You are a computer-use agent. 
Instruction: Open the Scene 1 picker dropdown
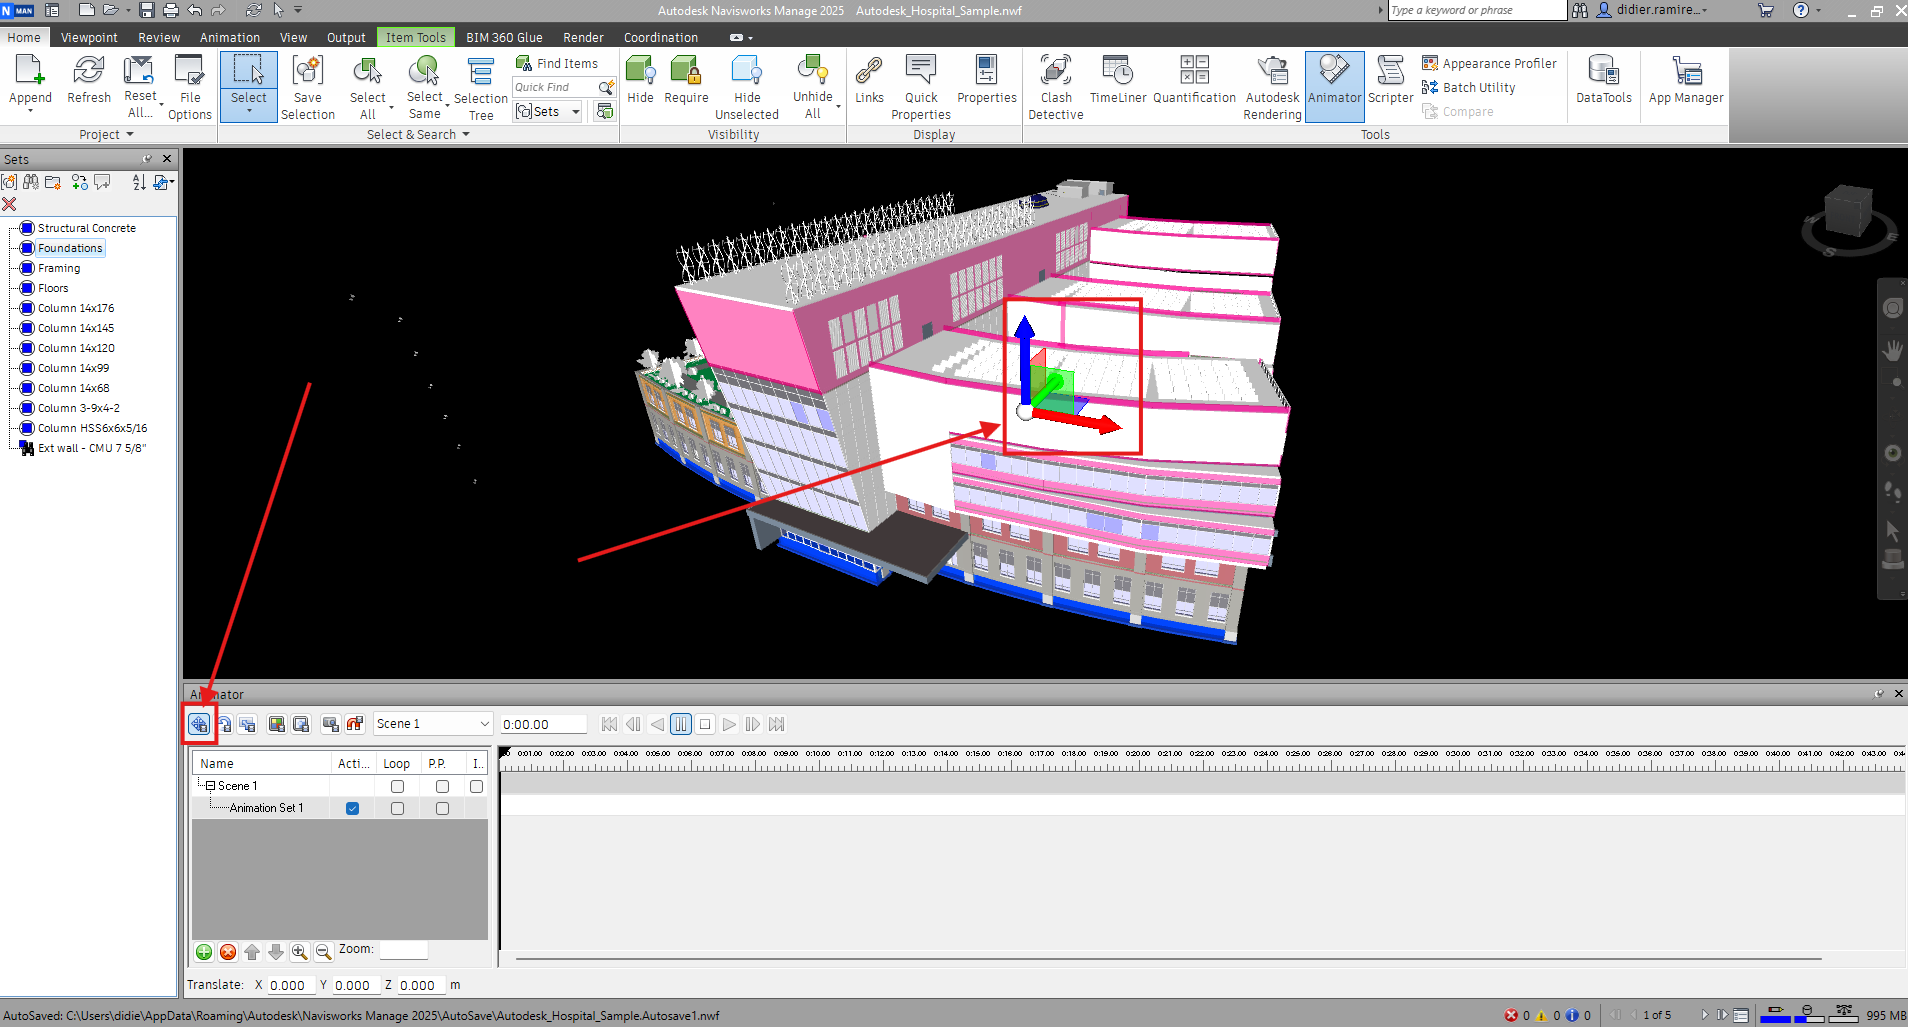tap(433, 724)
